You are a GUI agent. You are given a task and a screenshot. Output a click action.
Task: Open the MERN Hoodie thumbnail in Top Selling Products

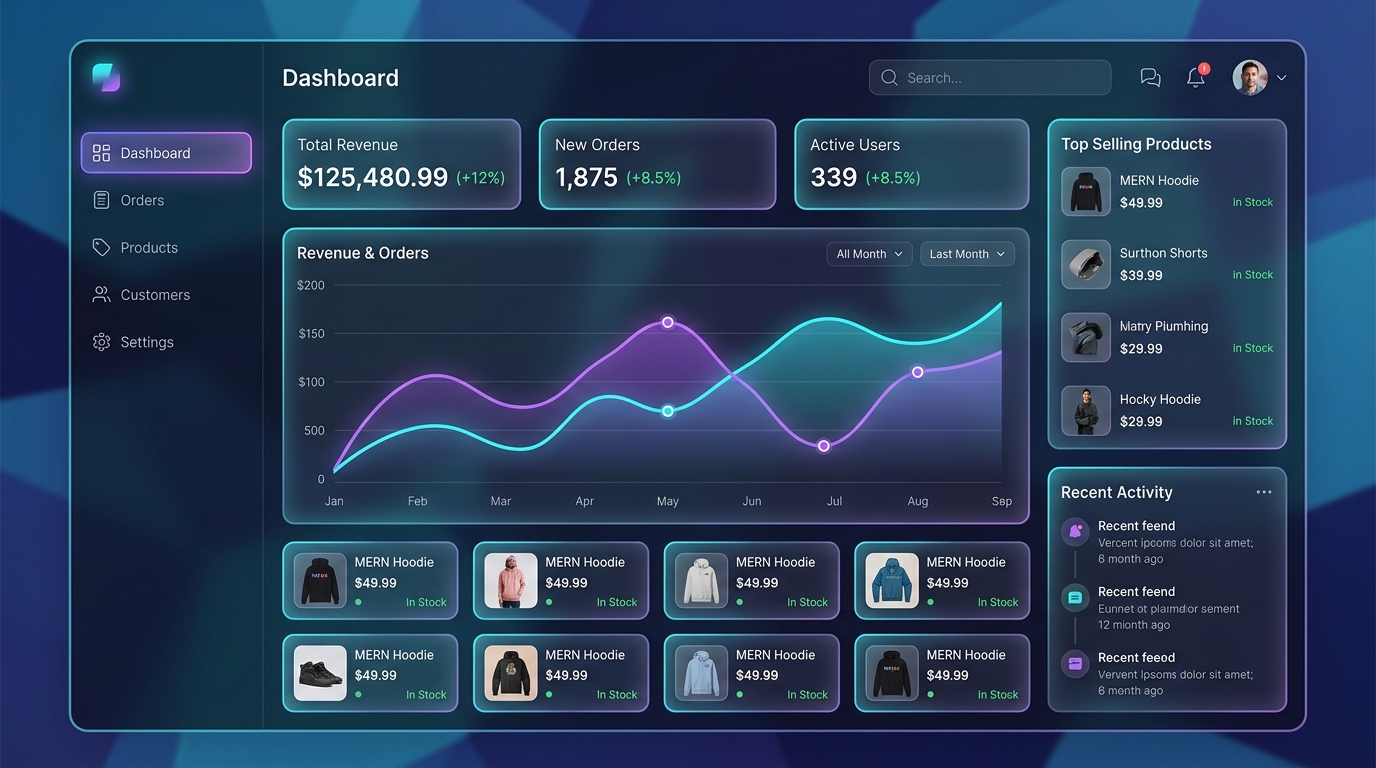[1086, 191]
